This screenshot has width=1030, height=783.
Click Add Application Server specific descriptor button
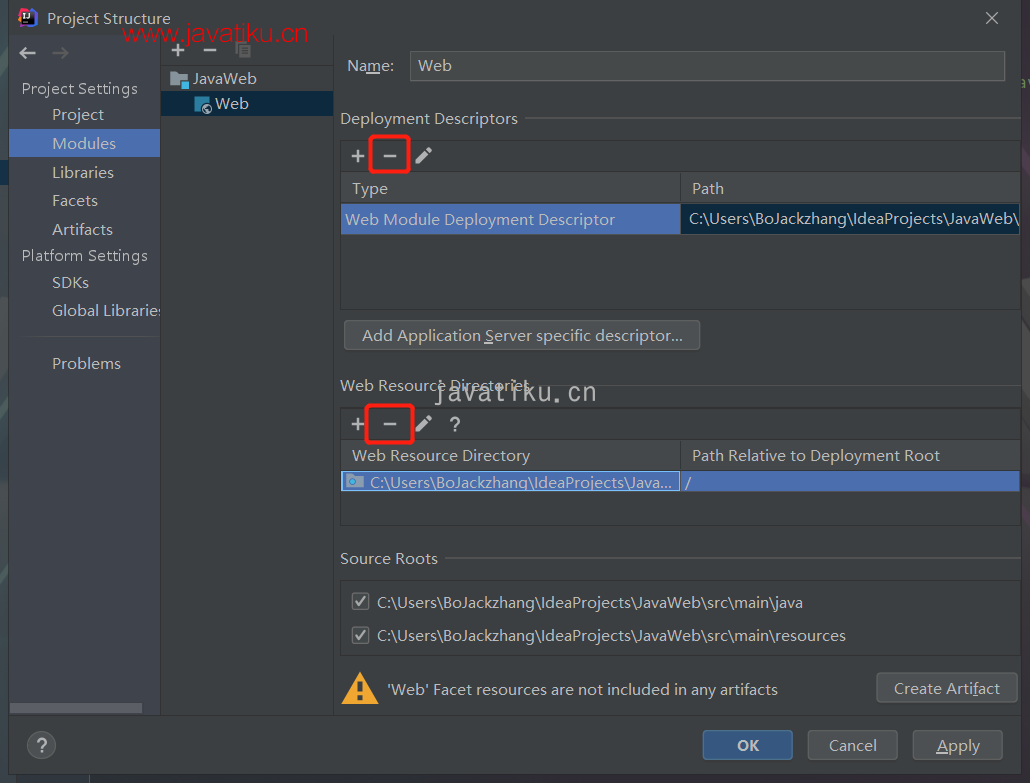pos(522,336)
